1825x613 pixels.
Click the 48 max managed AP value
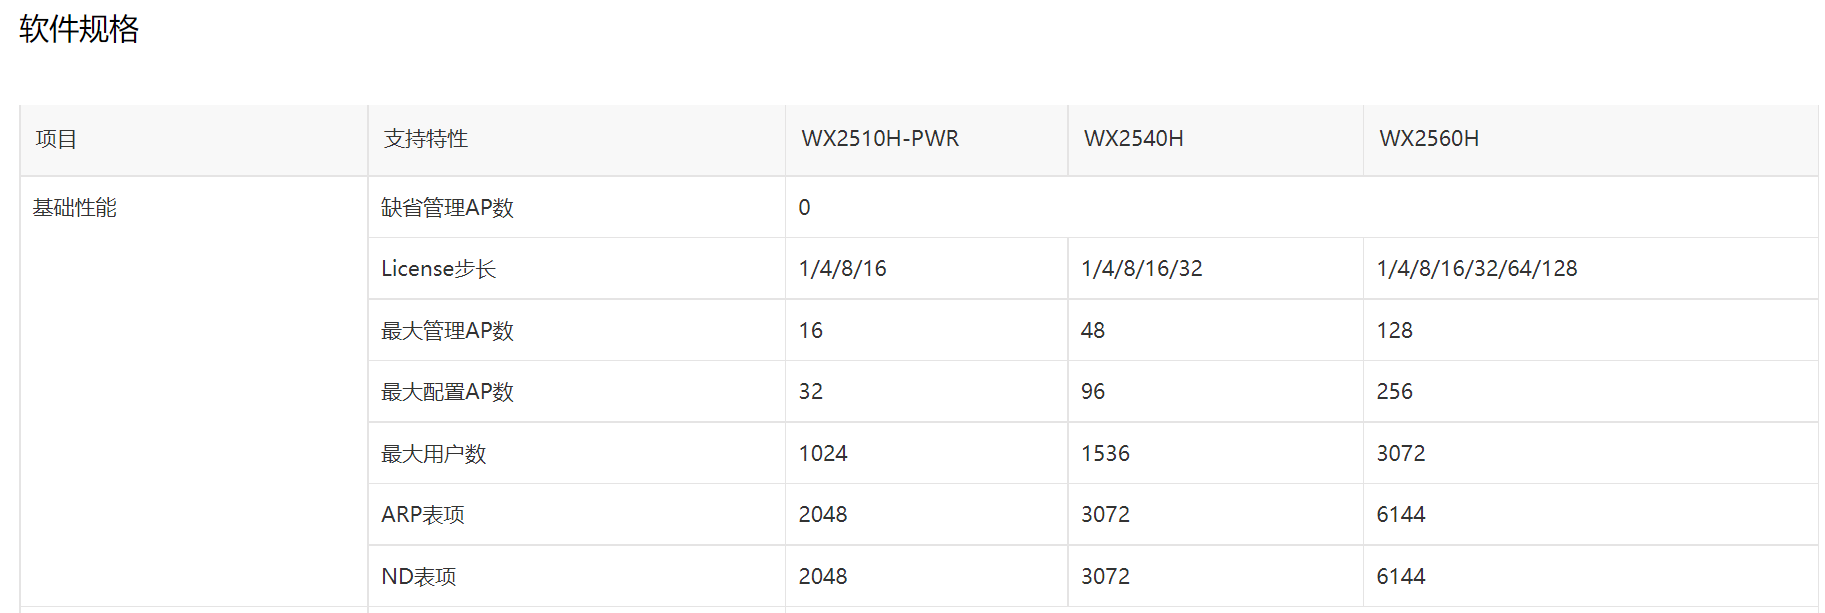(x=1092, y=331)
